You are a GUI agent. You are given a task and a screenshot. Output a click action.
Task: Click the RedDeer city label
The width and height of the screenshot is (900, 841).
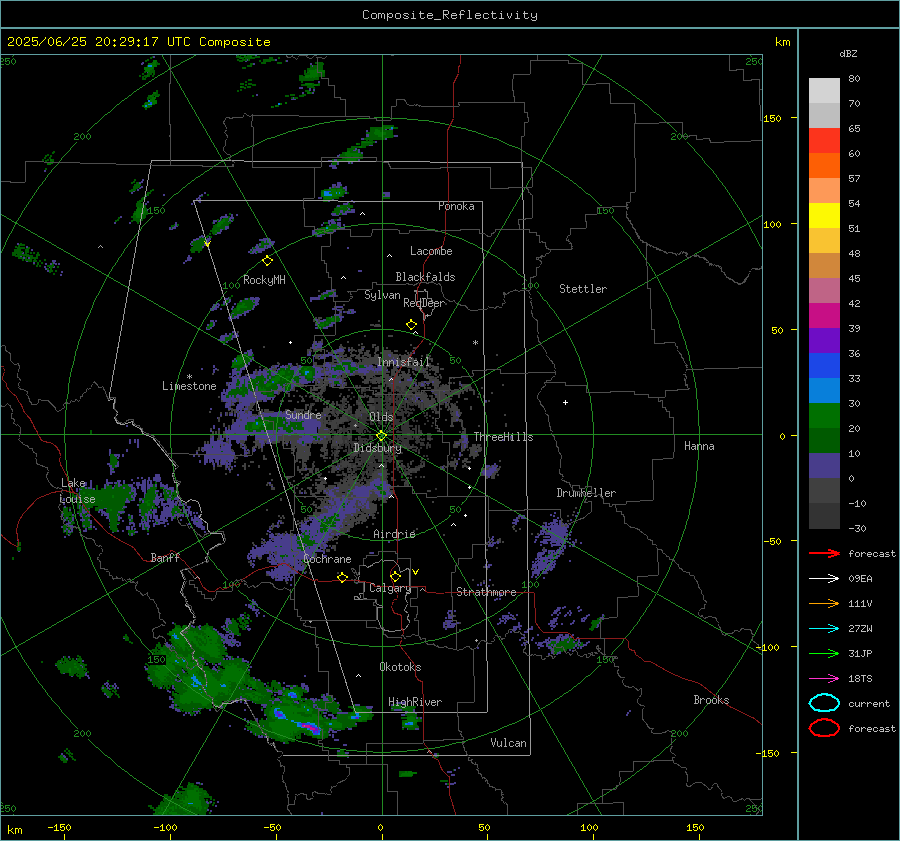pyautogui.click(x=424, y=303)
